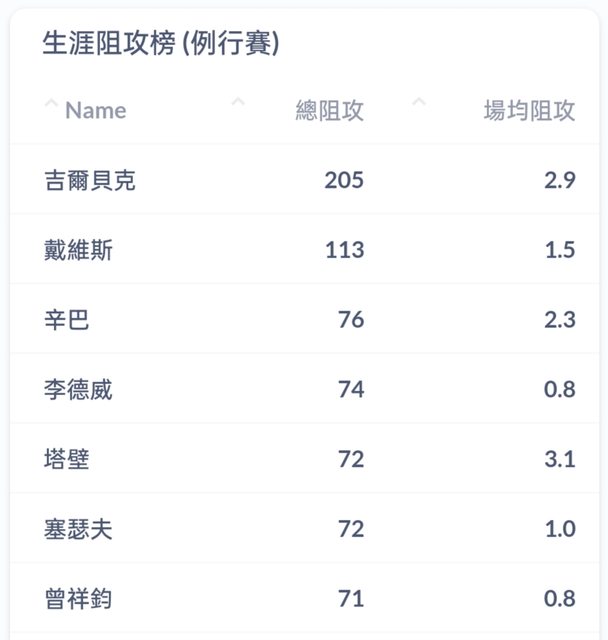Select player 辛巴 row name
This screenshot has width=608, height=640.
[x=67, y=320]
